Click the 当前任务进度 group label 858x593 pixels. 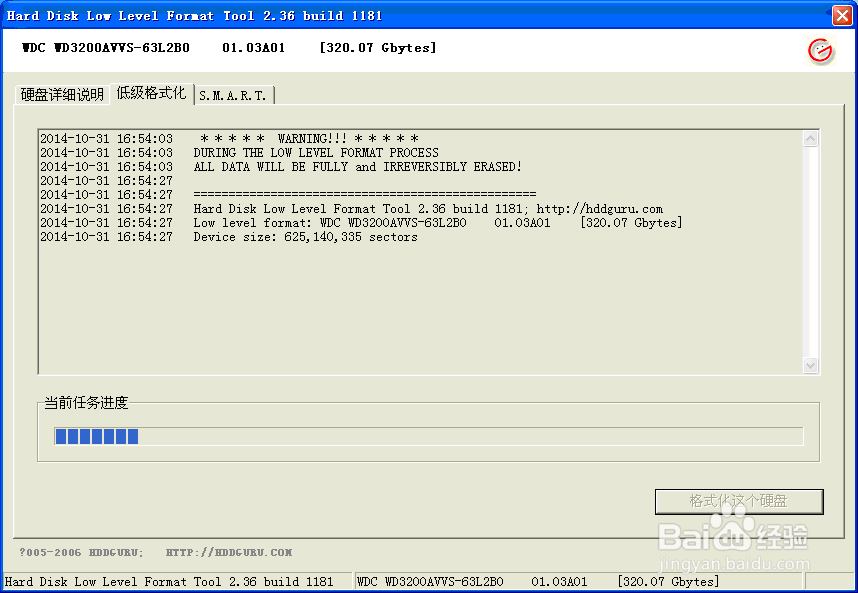coord(86,403)
